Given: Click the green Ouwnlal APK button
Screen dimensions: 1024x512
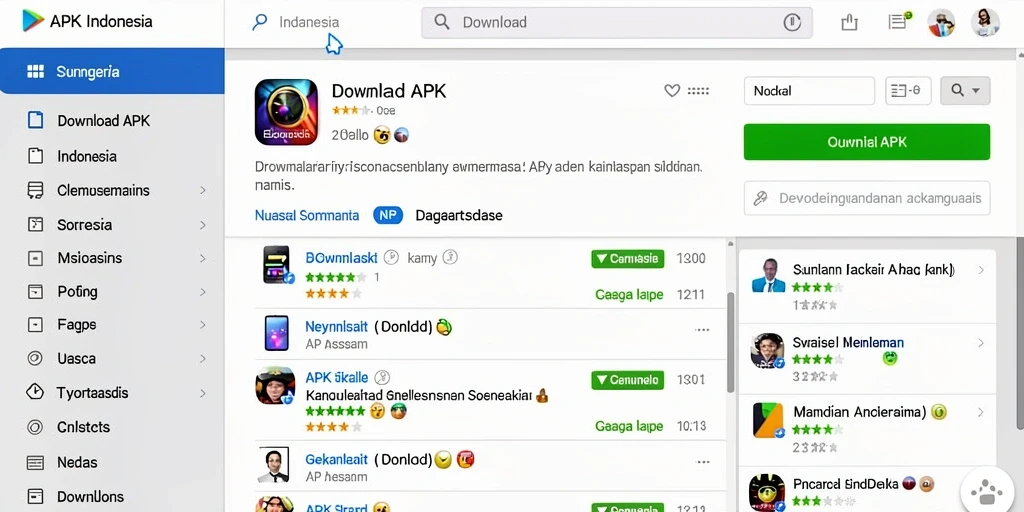Looking at the screenshot, I should 867,142.
